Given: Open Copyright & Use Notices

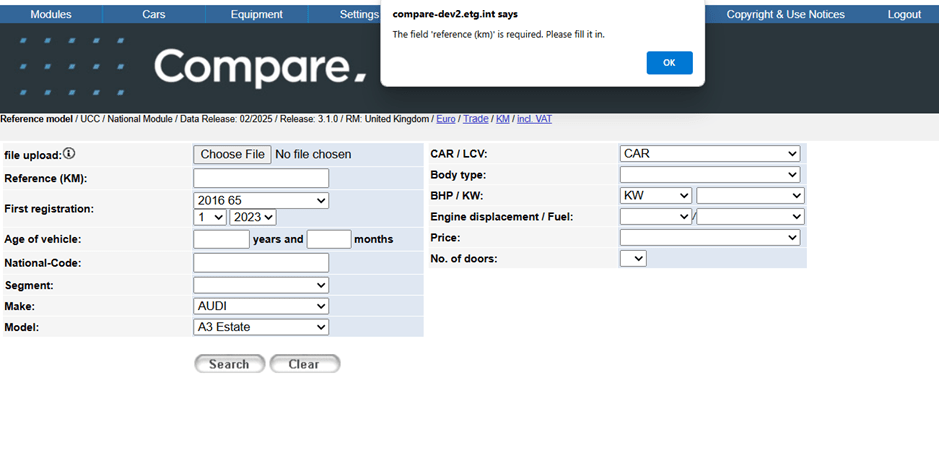Looking at the screenshot, I should [x=785, y=14].
